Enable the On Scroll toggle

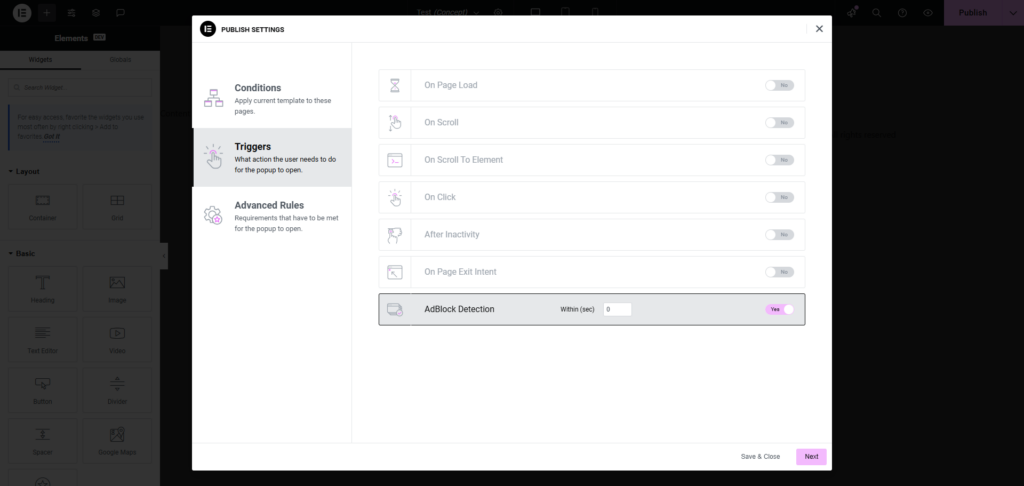779,122
